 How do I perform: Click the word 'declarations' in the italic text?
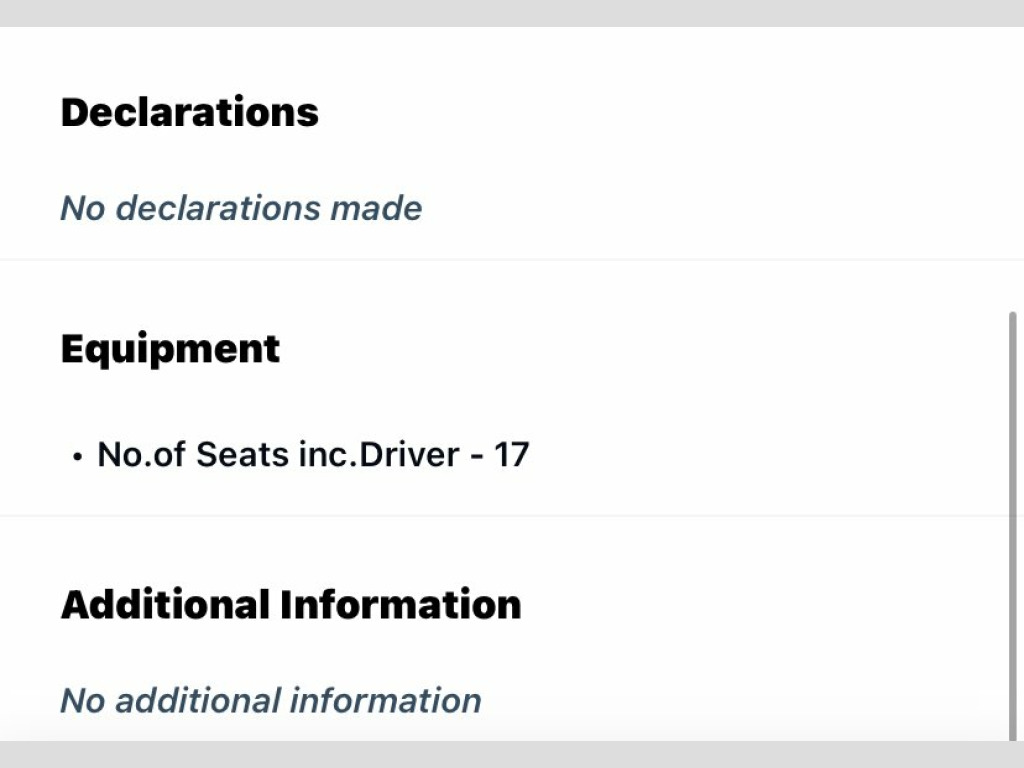(218, 208)
